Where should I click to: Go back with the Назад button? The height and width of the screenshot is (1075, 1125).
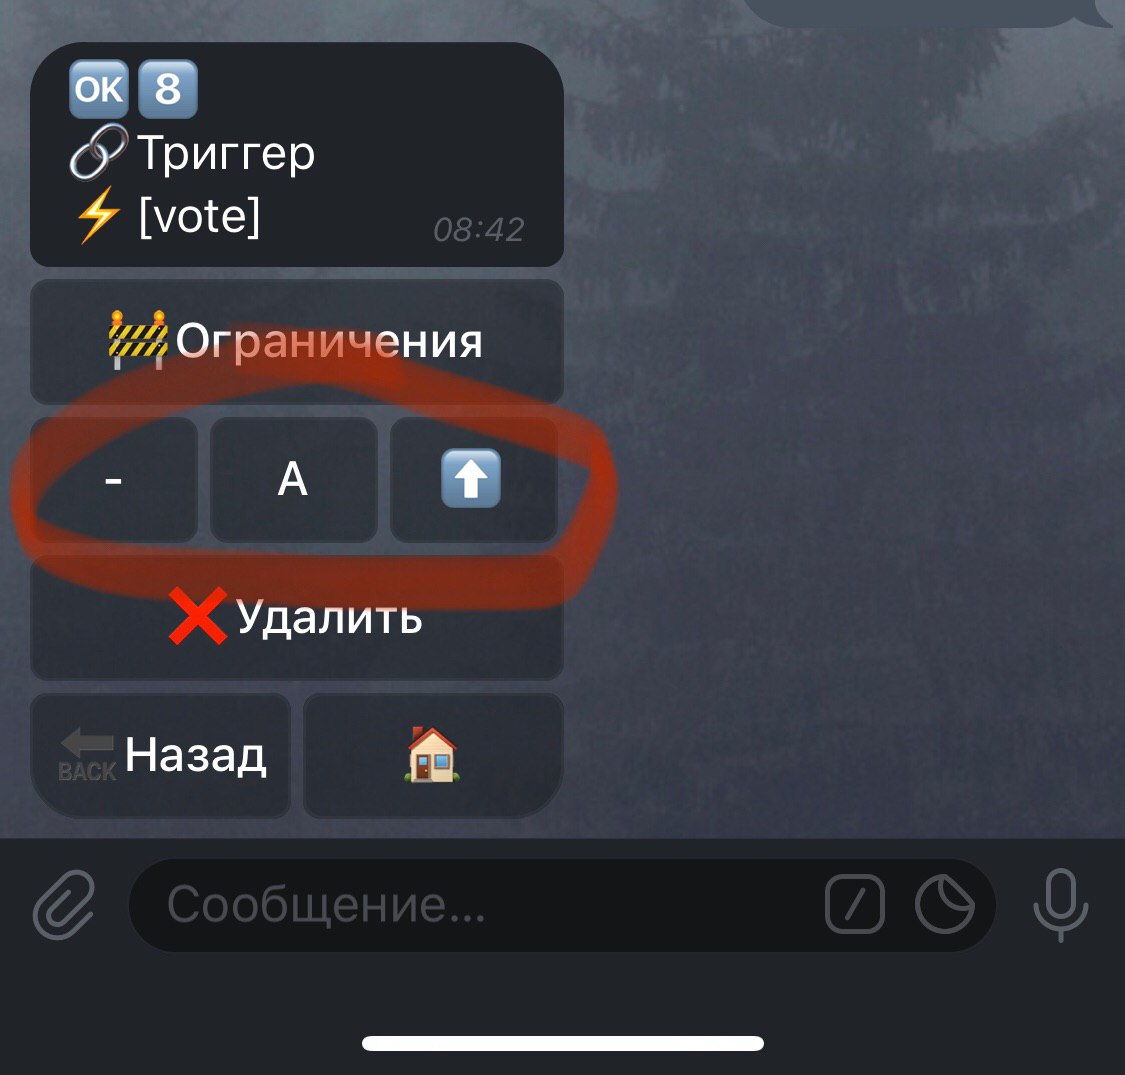click(160, 755)
